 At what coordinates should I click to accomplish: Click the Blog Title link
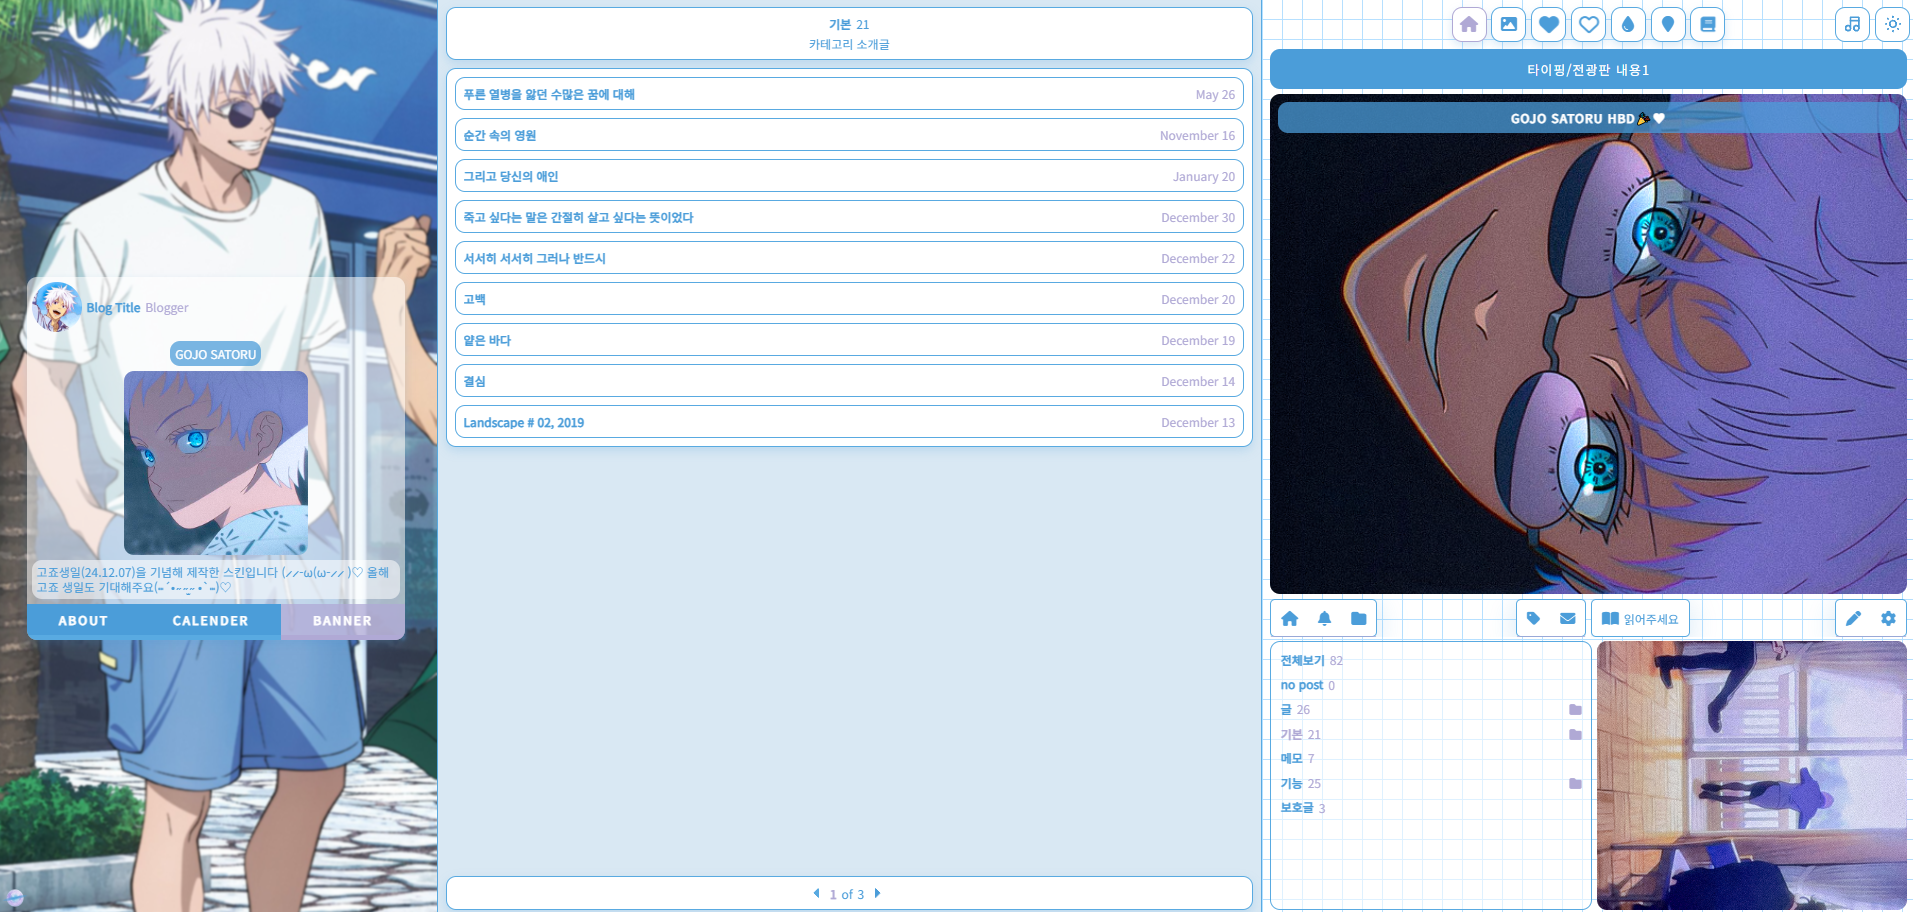point(113,308)
